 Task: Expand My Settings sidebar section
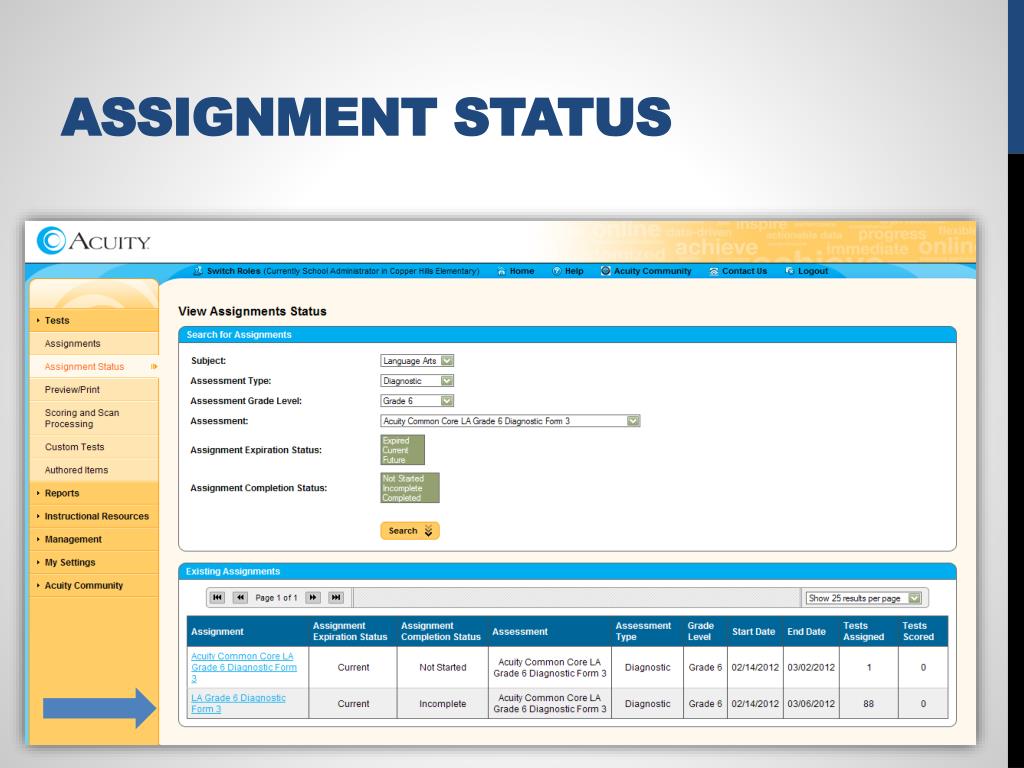pyautogui.click(x=94, y=562)
